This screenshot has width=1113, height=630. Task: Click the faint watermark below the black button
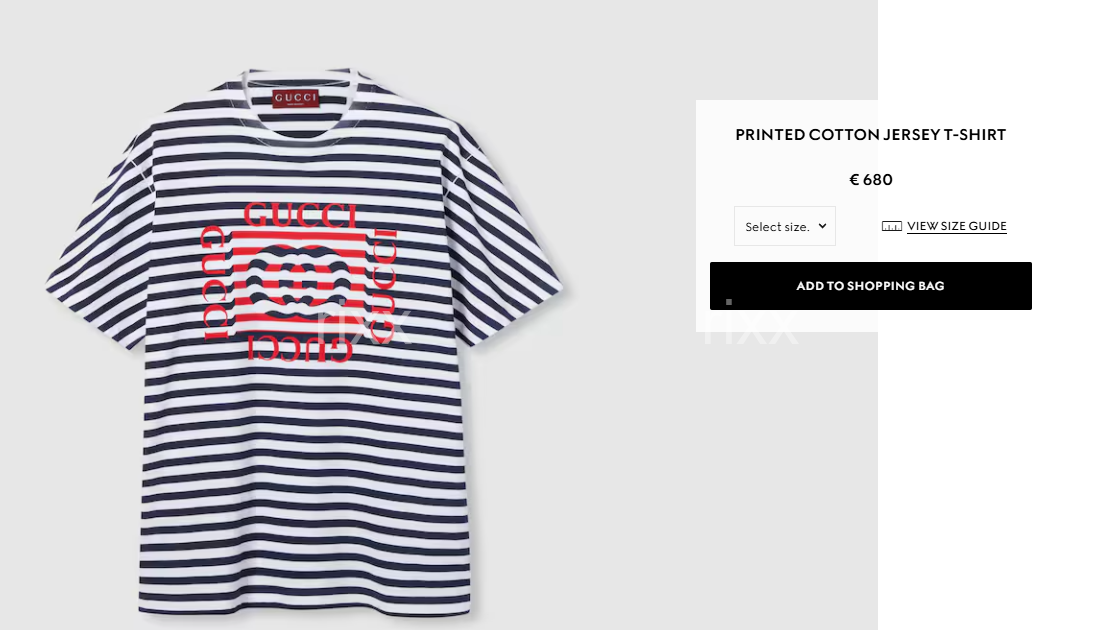point(750,329)
